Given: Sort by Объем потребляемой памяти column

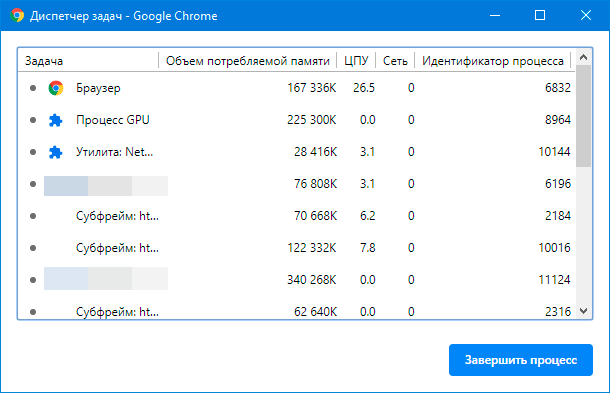Looking at the screenshot, I should pos(247,61).
